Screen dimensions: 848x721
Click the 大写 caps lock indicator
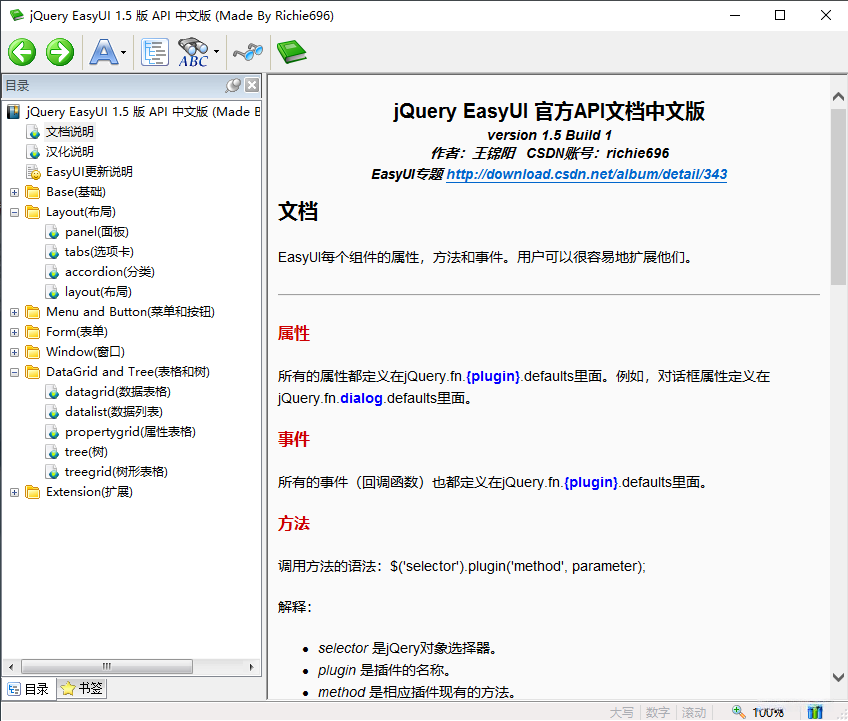click(x=621, y=713)
